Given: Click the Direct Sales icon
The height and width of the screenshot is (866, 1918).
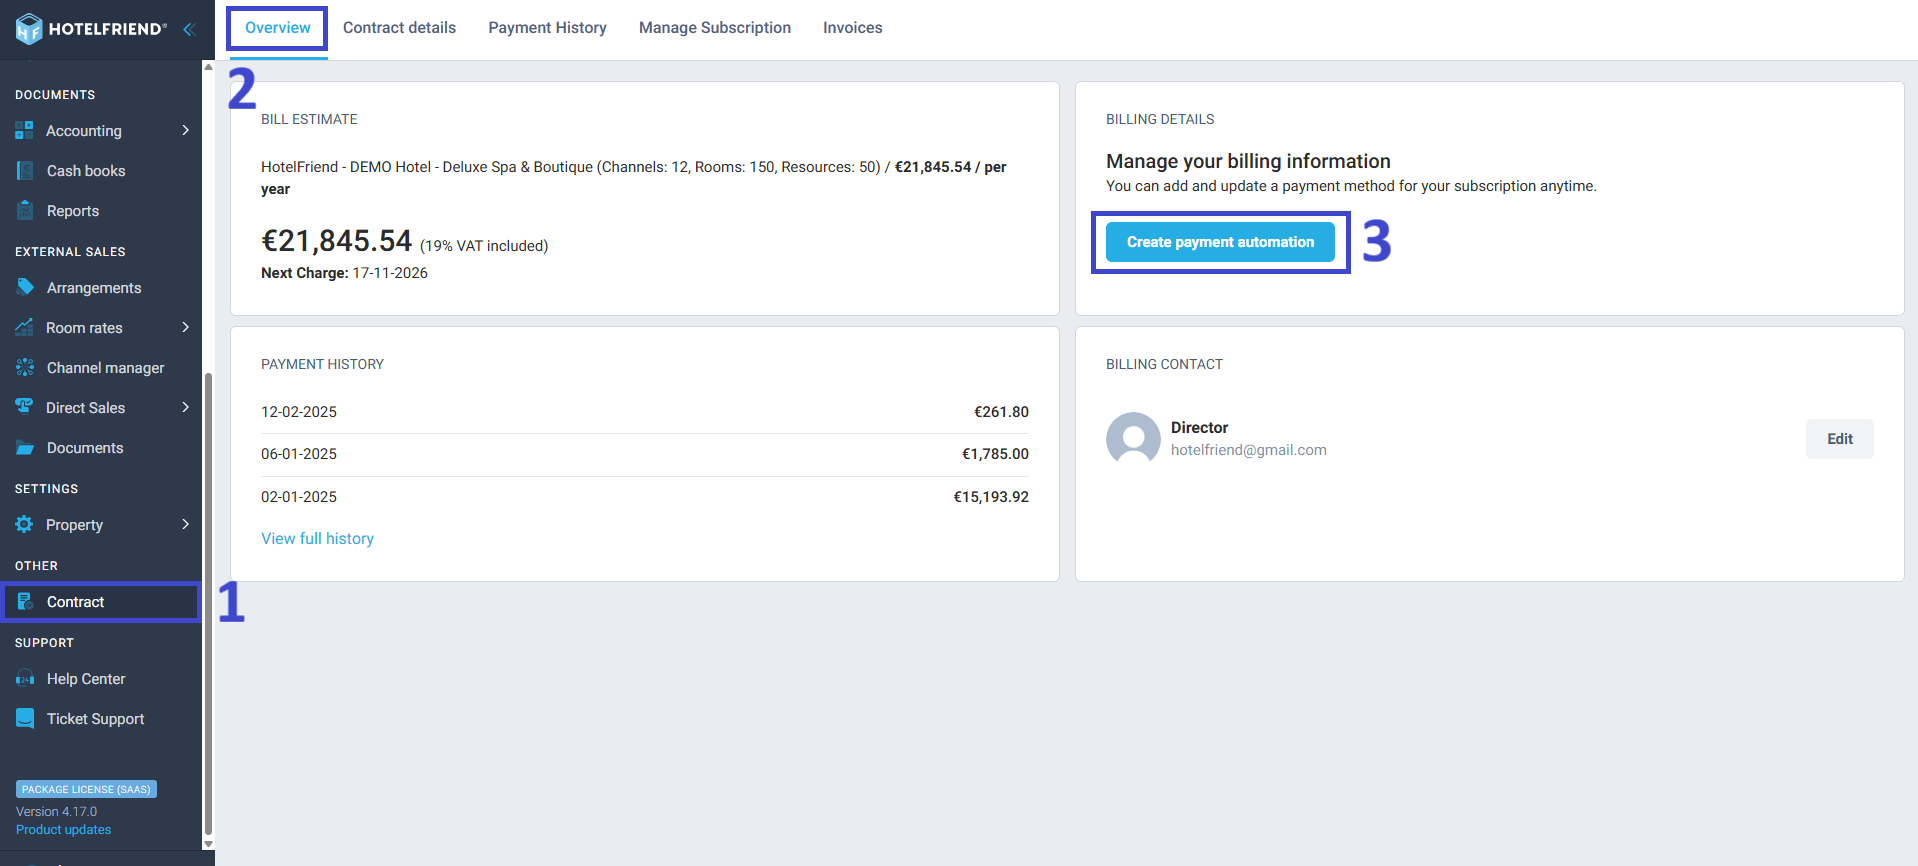Looking at the screenshot, I should point(24,406).
